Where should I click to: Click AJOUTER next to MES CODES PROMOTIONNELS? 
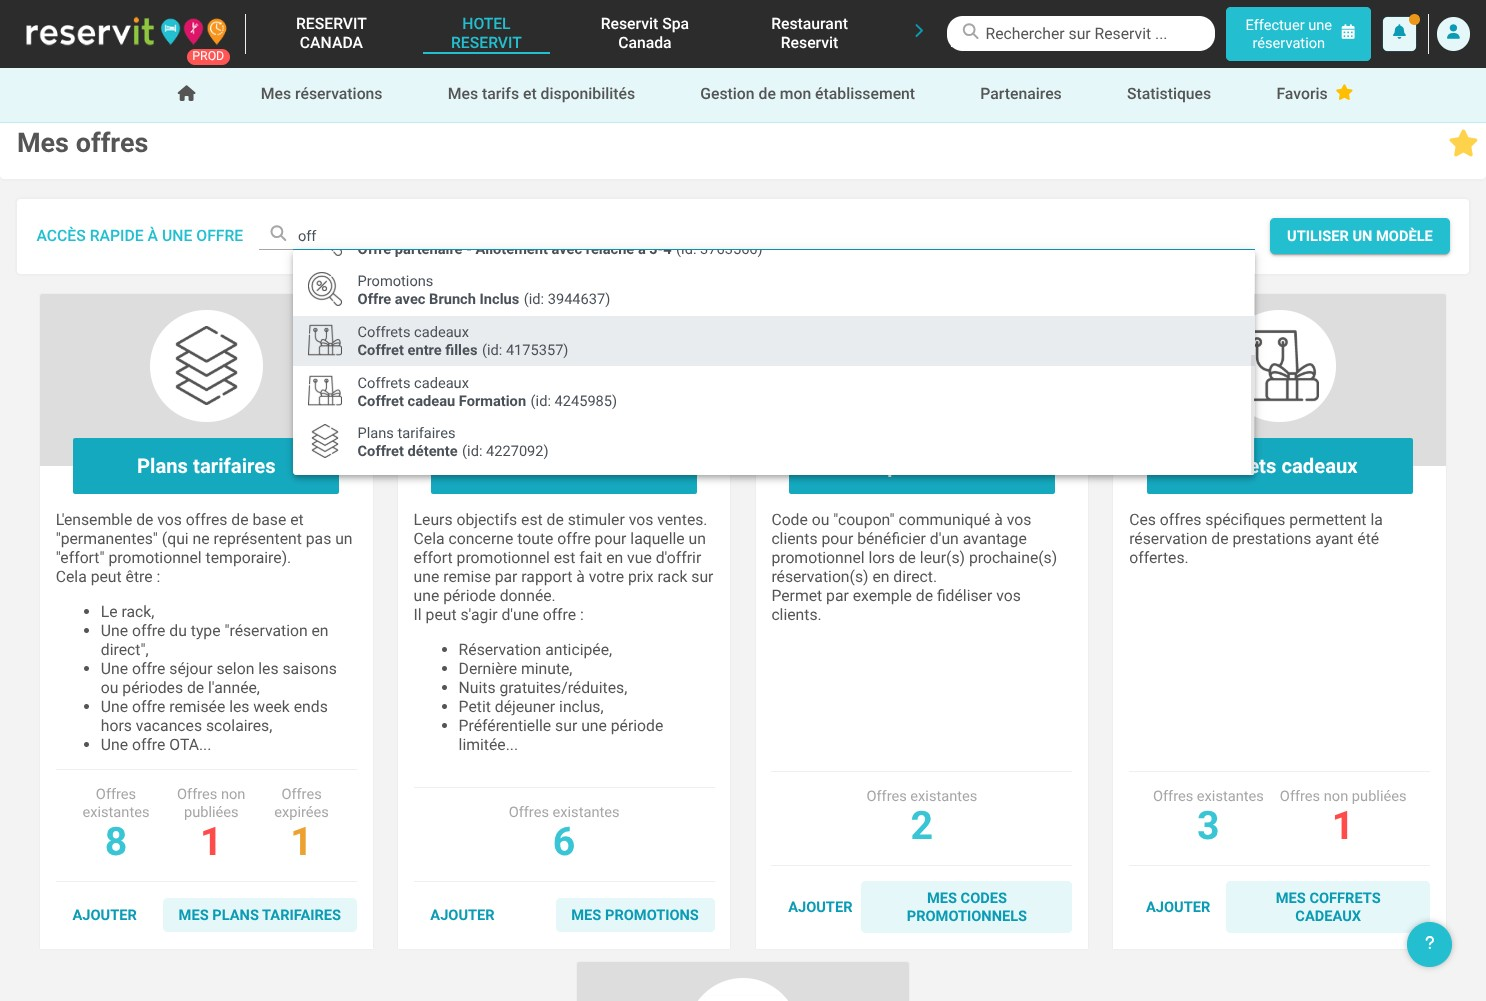click(x=820, y=907)
